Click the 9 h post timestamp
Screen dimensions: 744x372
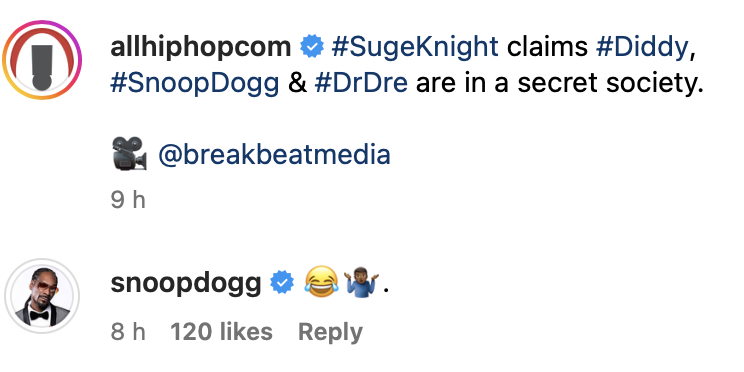(128, 200)
